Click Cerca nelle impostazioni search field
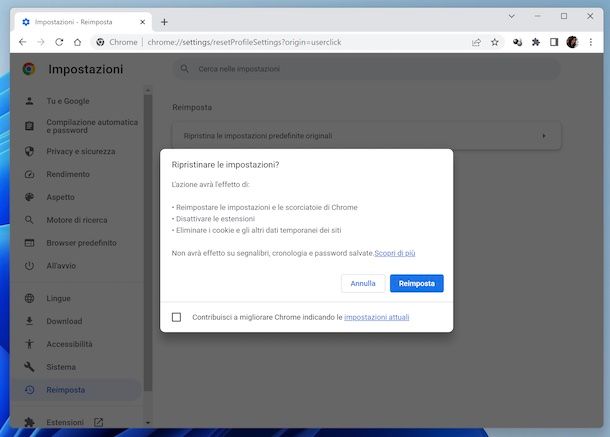 point(366,69)
